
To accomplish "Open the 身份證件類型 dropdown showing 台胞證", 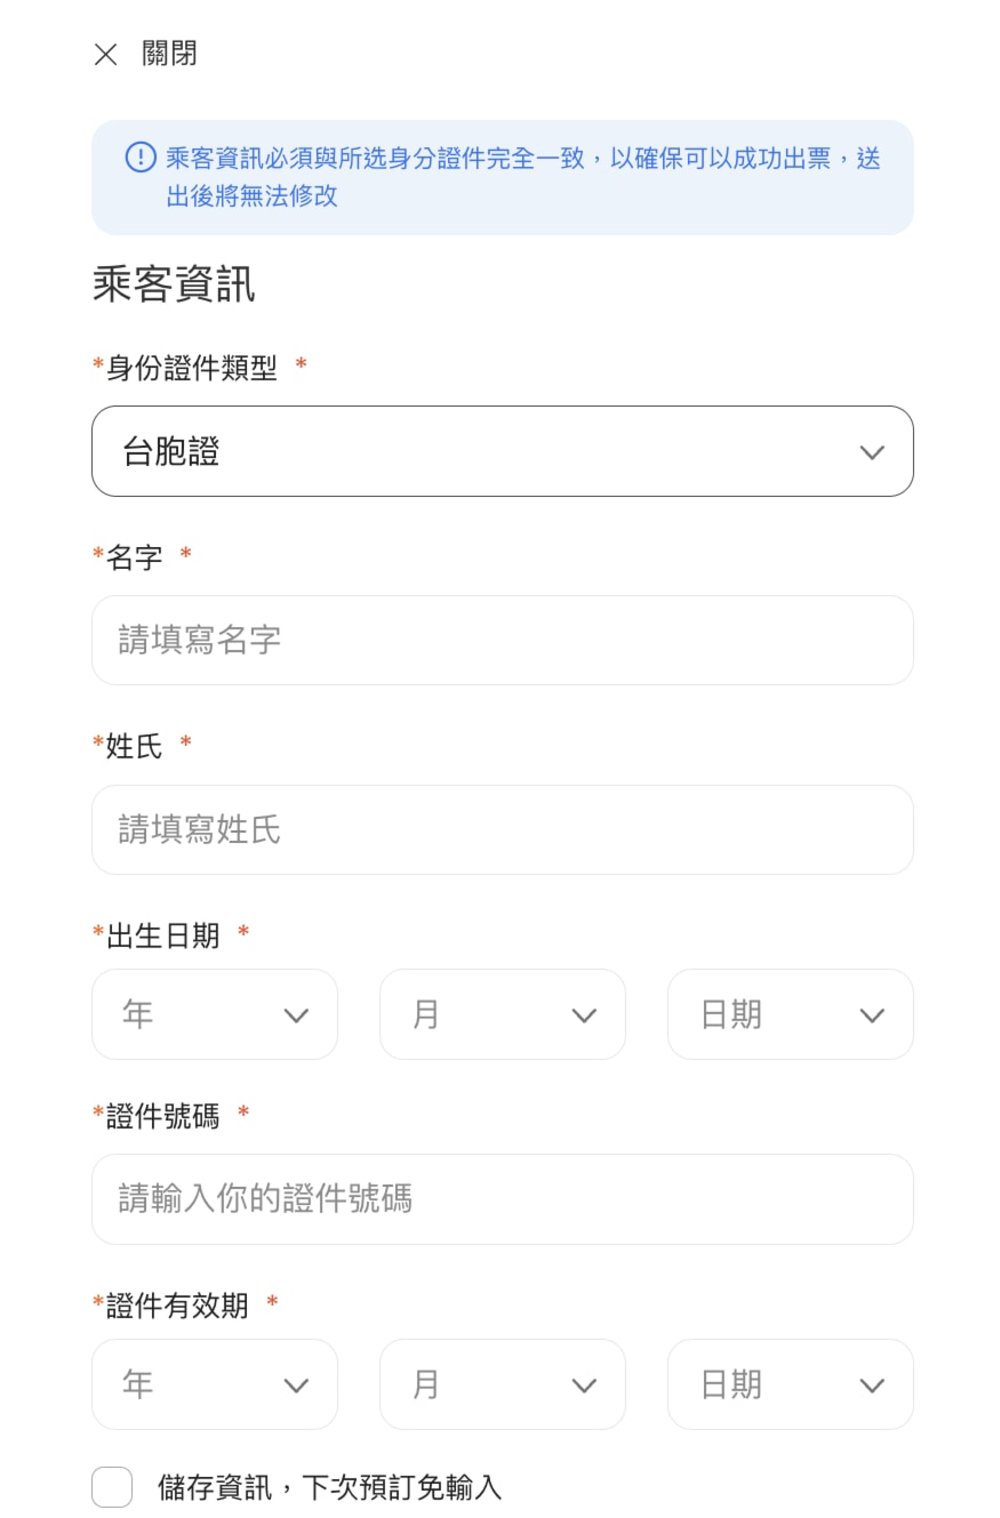I will point(500,451).
